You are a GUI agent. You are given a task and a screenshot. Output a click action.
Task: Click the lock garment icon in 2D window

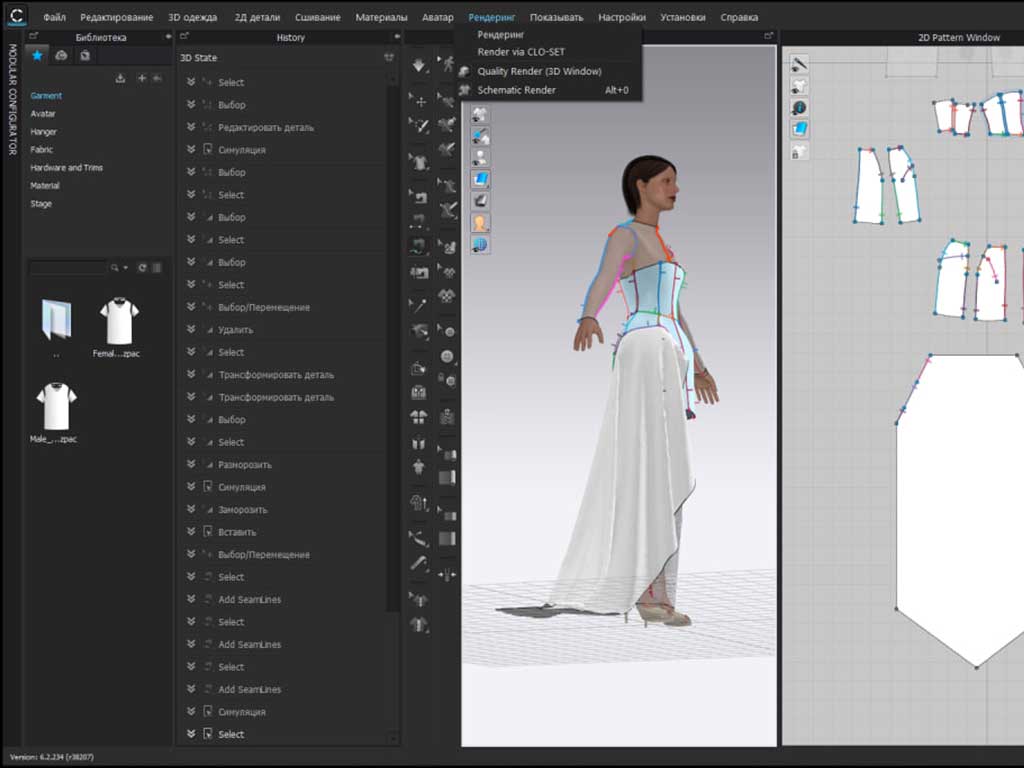point(800,152)
